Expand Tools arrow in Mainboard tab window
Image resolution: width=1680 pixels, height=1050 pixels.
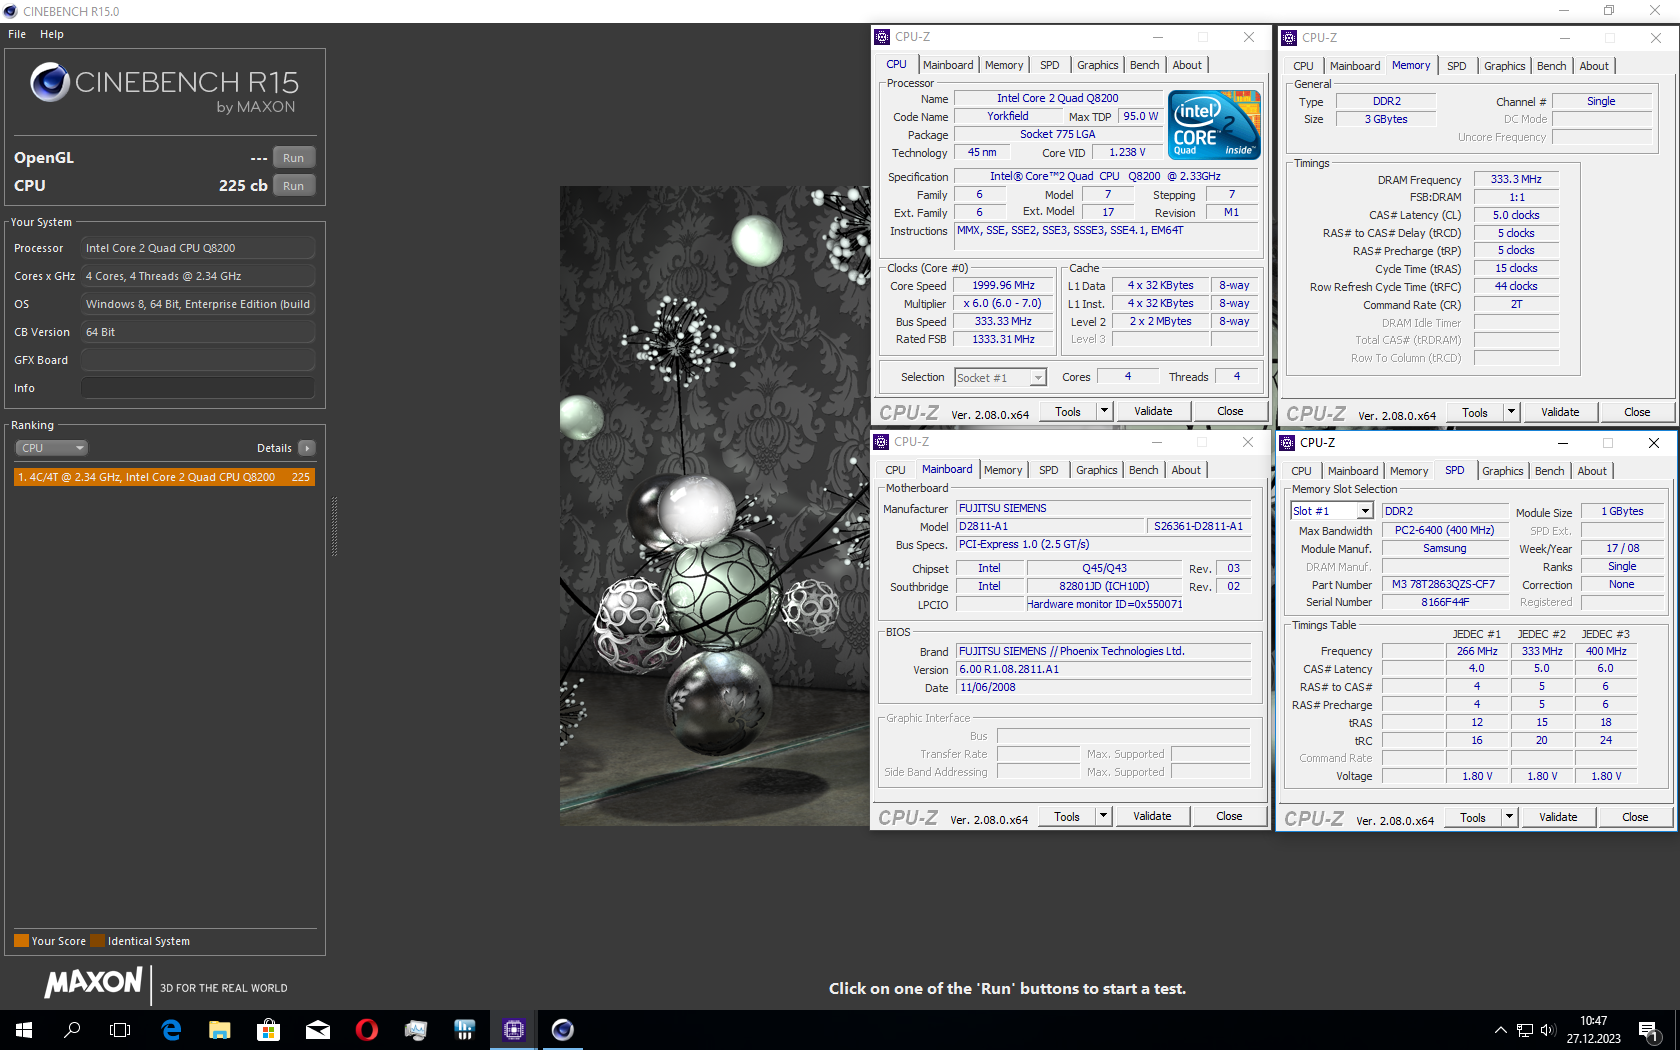[1103, 816]
